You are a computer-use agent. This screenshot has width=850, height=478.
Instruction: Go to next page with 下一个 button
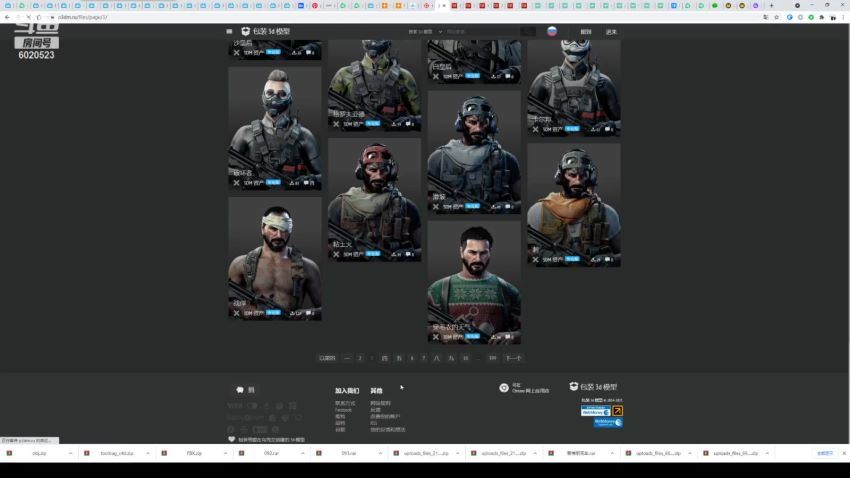pyautogui.click(x=513, y=358)
